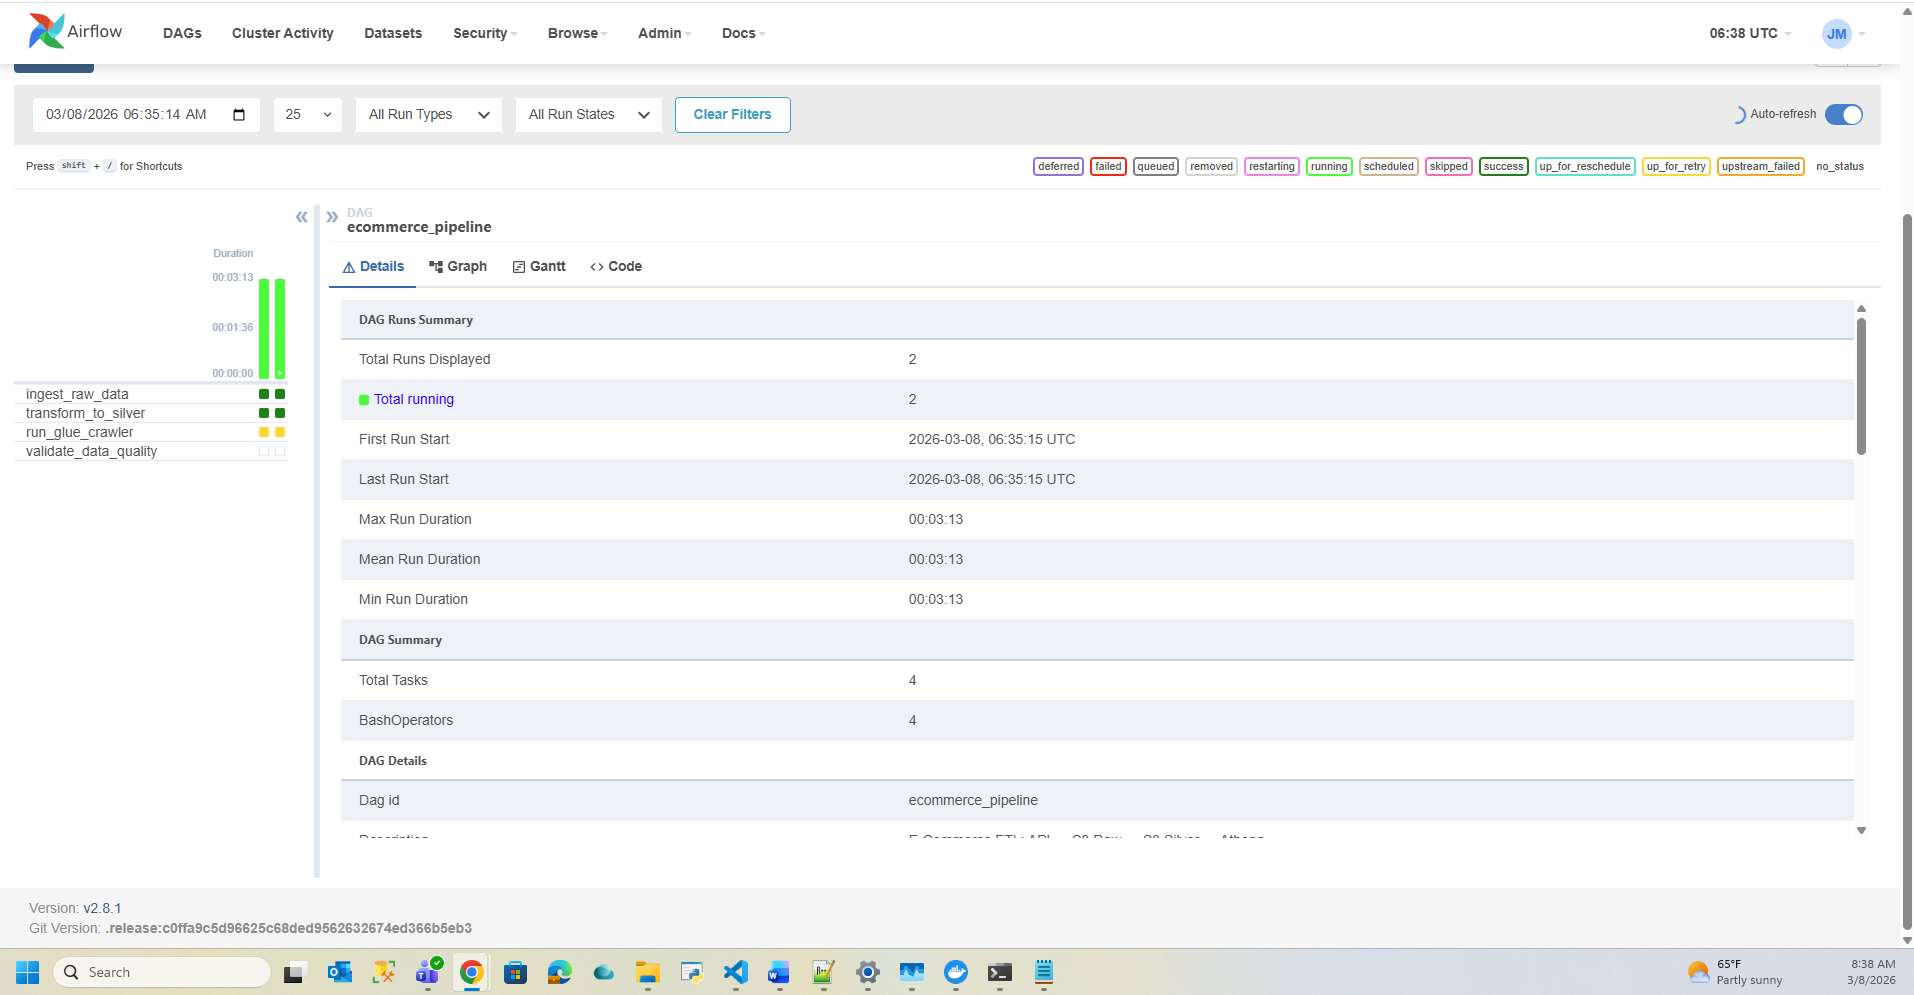This screenshot has height=995, width=1914.
Task: Open Chrome from the taskbar
Action: pos(471,971)
